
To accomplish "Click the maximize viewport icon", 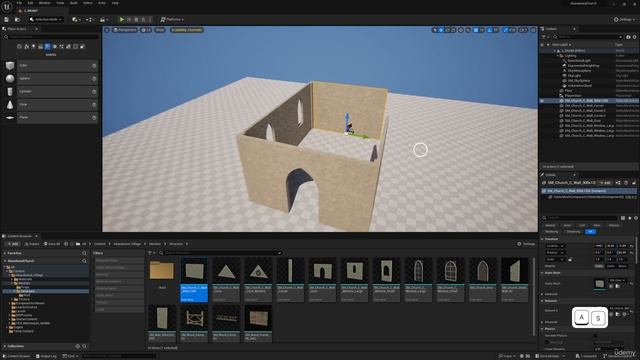I will [533, 30].
